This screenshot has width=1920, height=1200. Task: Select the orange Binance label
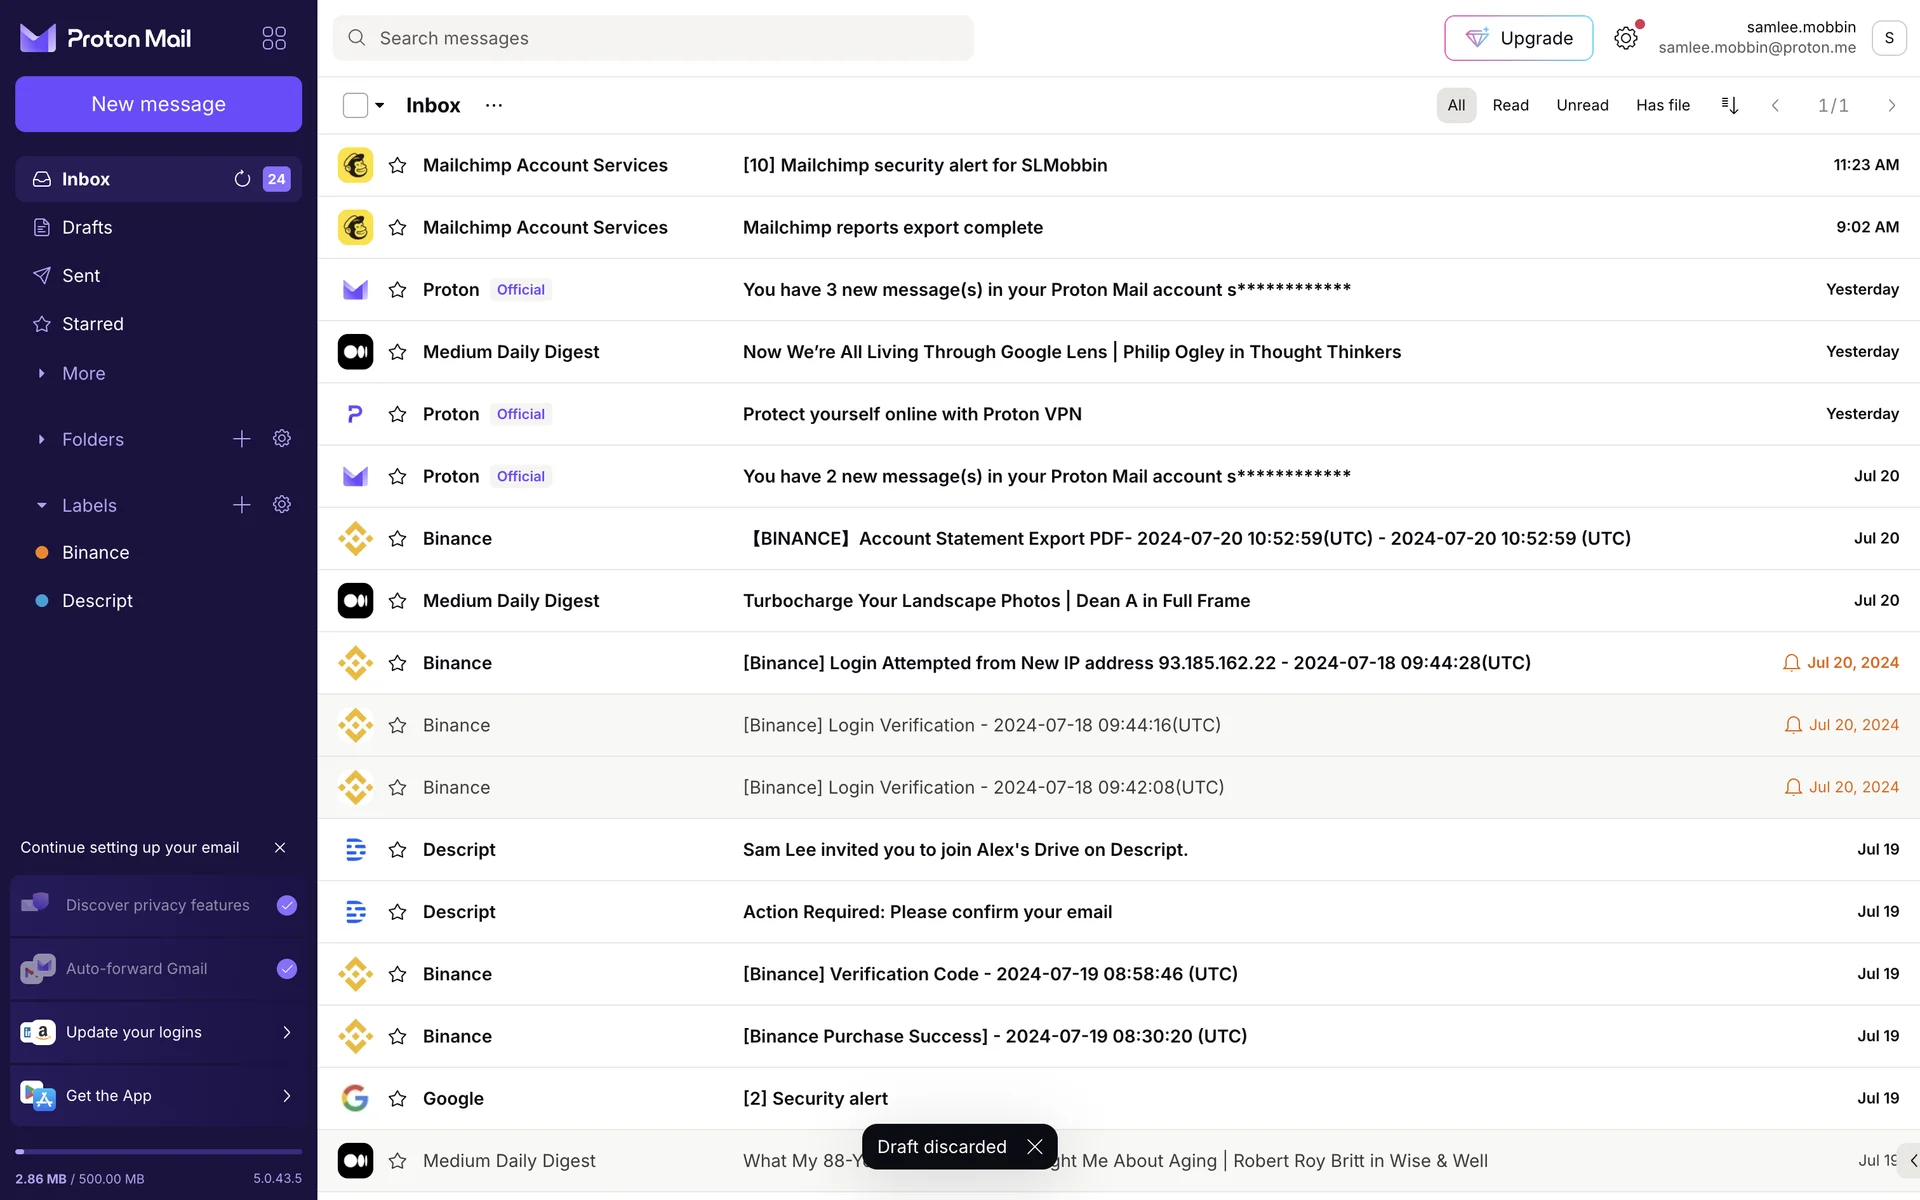(95, 553)
